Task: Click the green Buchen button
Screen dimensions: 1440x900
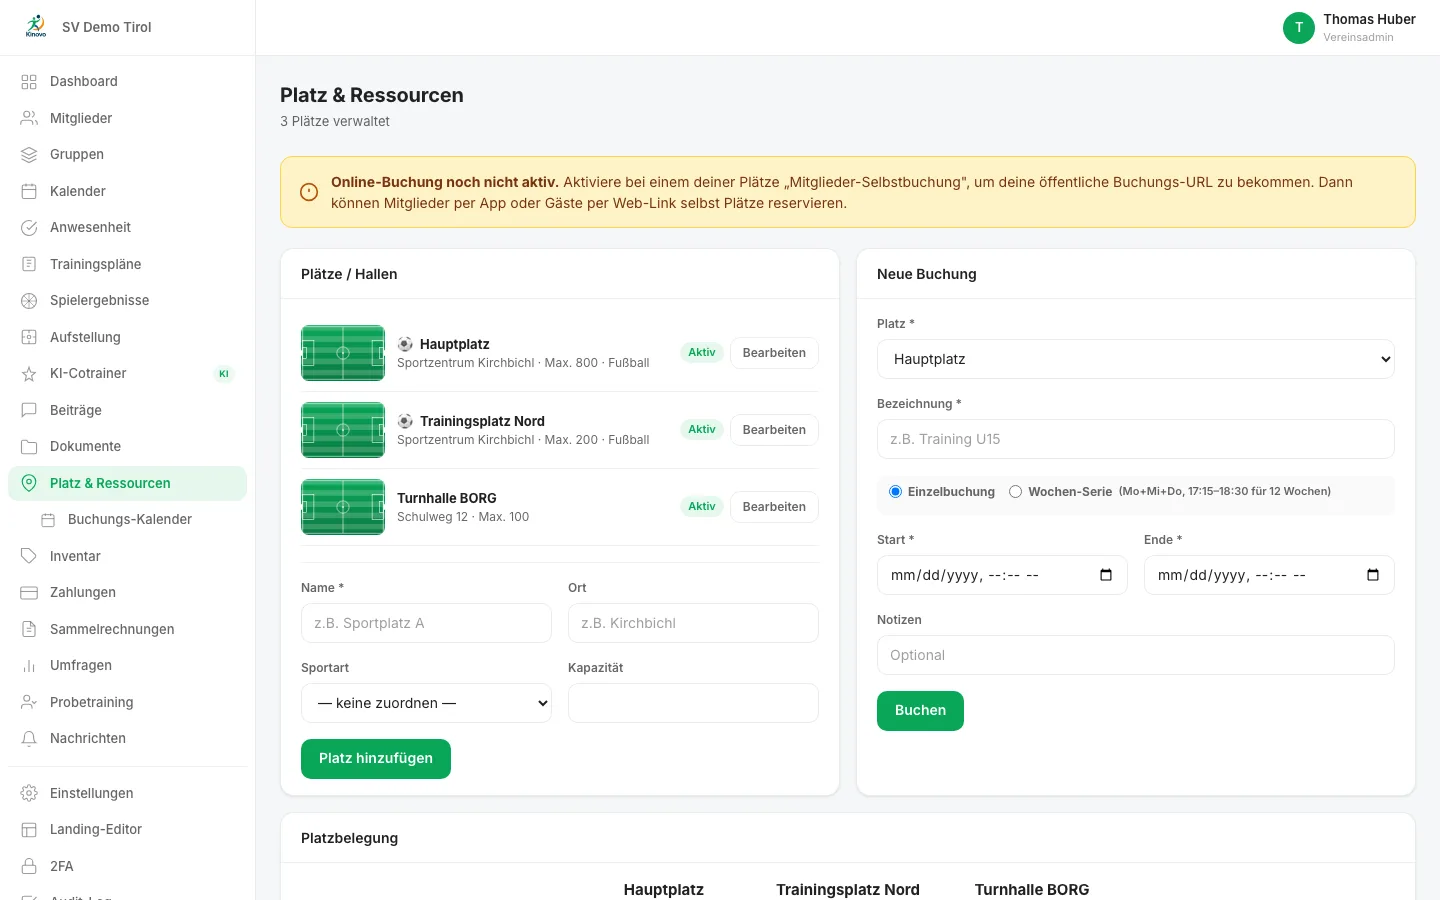Action: 920,711
